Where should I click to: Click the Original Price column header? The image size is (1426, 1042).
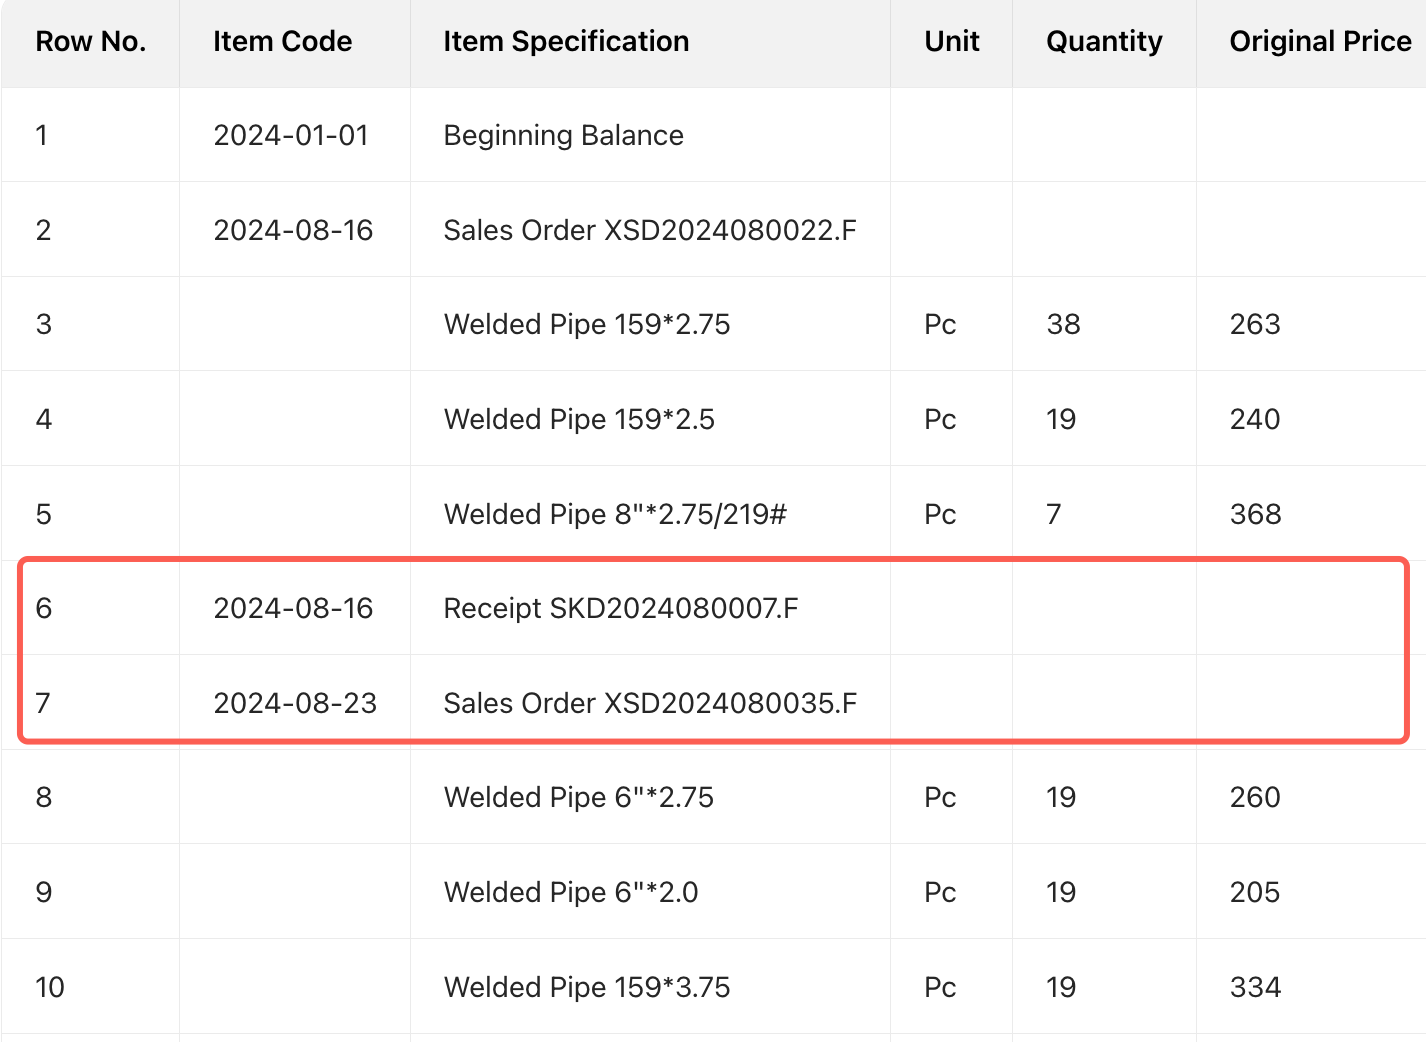[1320, 42]
